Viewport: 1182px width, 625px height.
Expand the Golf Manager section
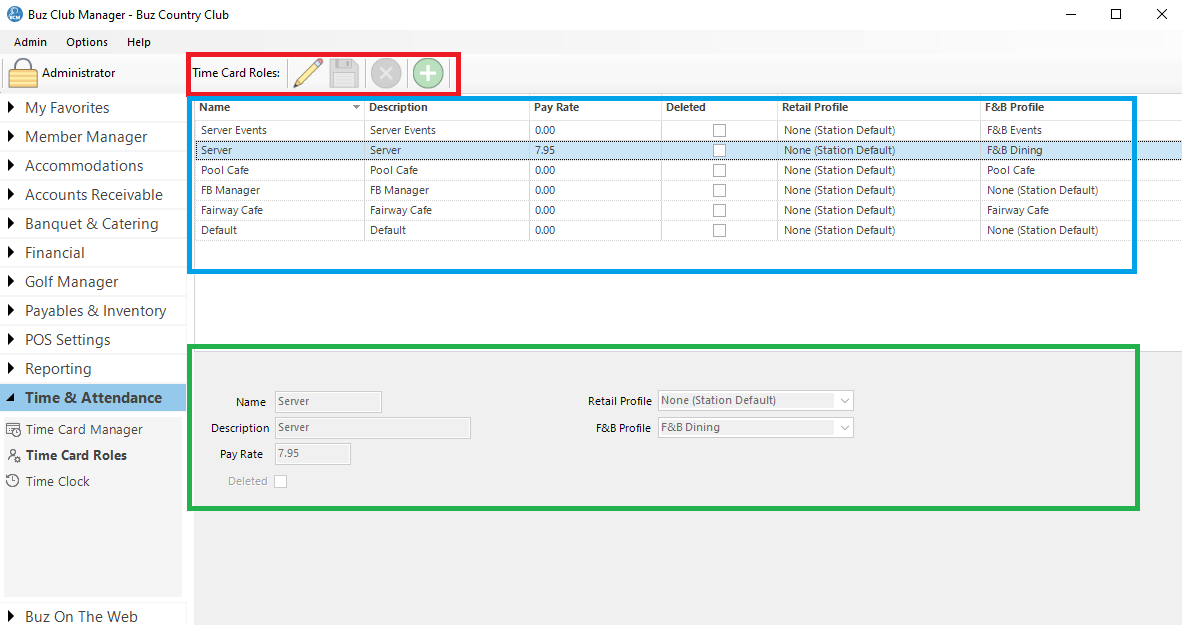point(71,282)
